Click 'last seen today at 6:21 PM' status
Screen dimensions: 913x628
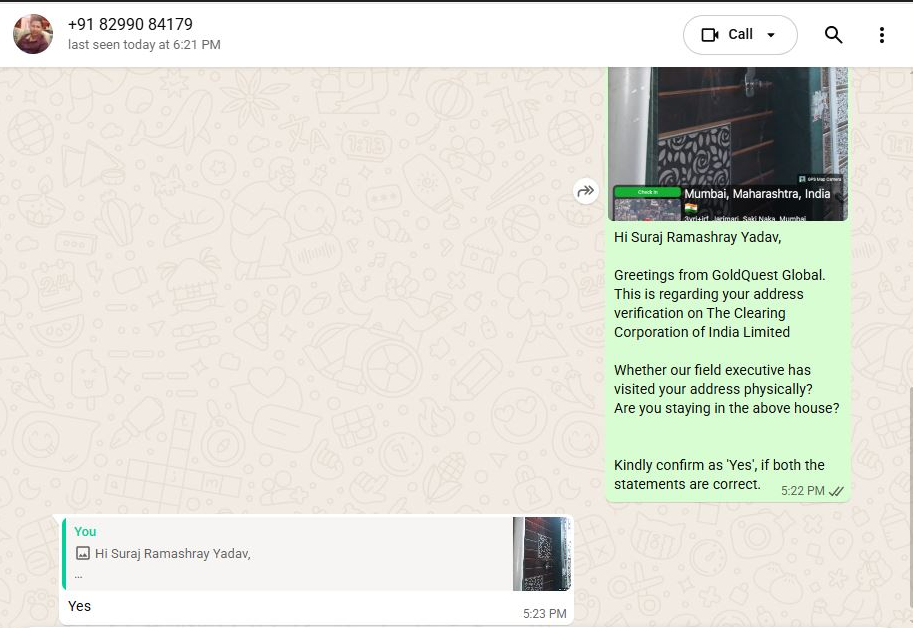144,45
